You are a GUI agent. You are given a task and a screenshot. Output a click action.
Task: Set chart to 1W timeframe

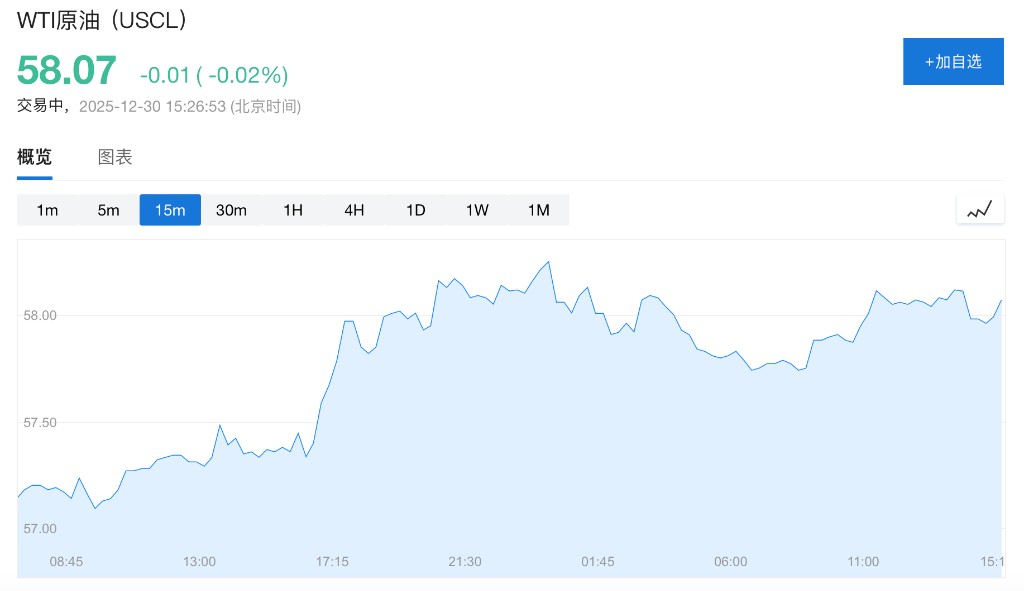(x=477, y=210)
